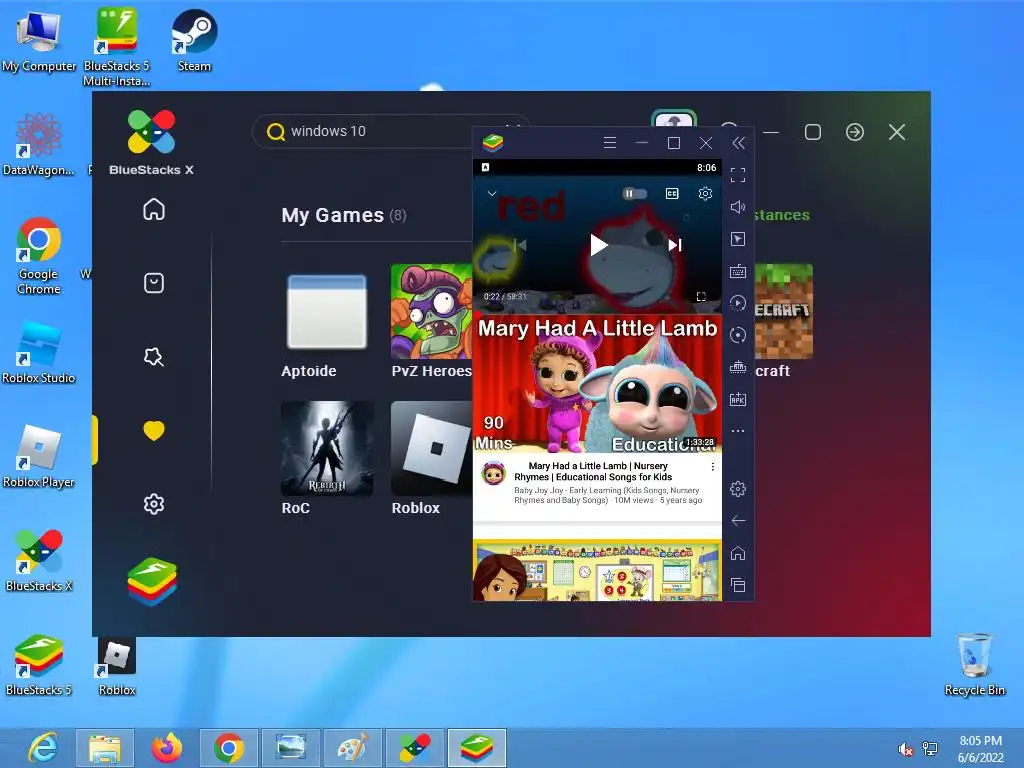Open YouTube video settings gear
The width and height of the screenshot is (1024, 768).
pyautogui.click(x=705, y=193)
